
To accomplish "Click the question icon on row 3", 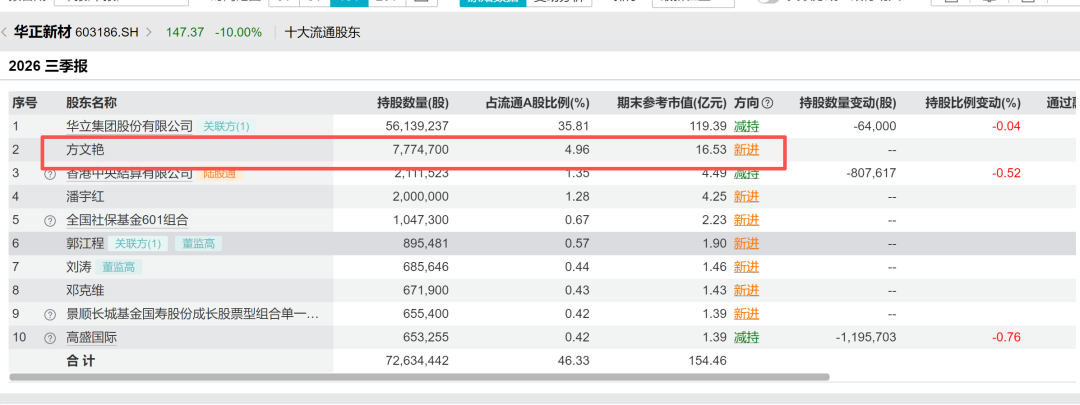I will coord(50,174).
